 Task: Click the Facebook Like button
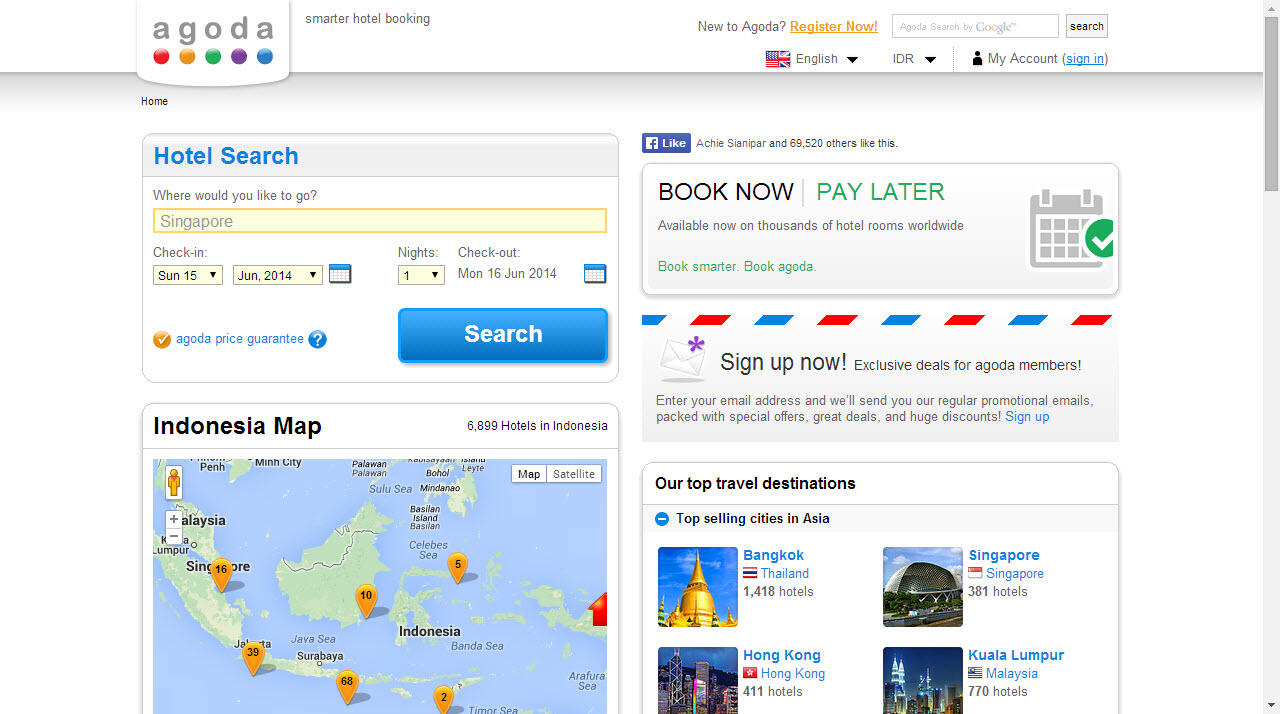tap(666, 143)
